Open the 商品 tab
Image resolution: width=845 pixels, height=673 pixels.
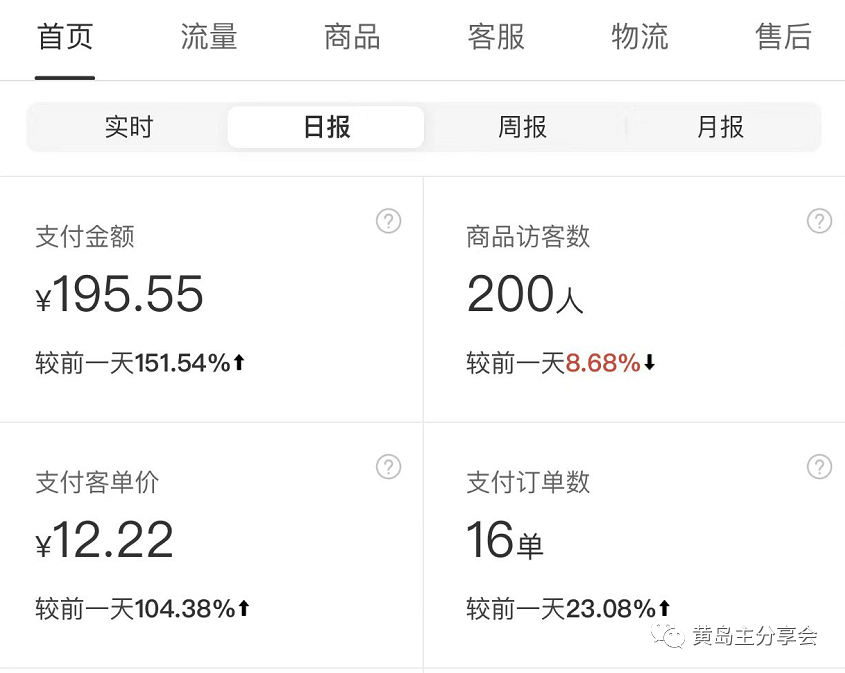tap(352, 37)
